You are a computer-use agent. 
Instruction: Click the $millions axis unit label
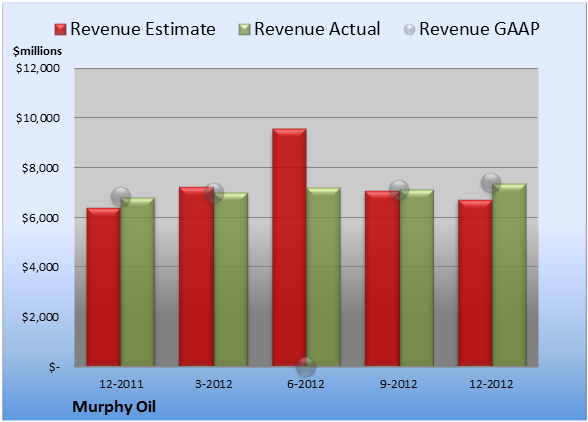pyautogui.click(x=38, y=51)
